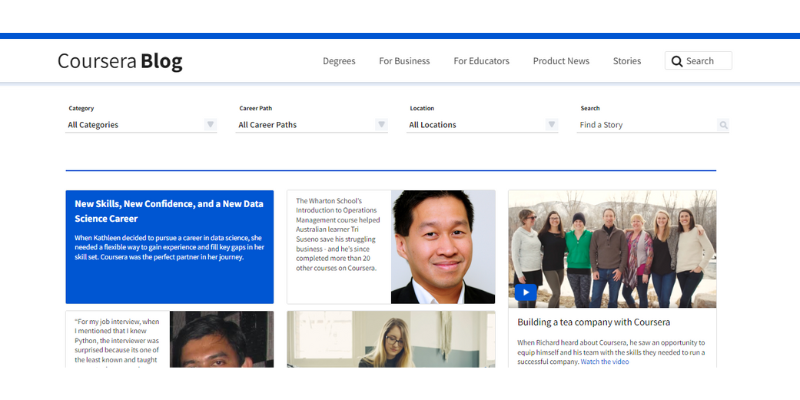Click the text about Richard and his team
The width and height of the screenshot is (800, 400).
pyautogui.click(x=611, y=352)
